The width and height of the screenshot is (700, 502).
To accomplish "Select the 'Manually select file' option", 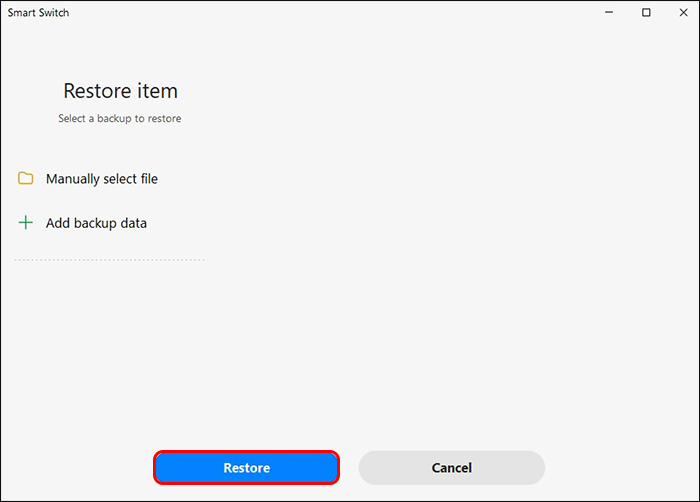I will point(101,179).
